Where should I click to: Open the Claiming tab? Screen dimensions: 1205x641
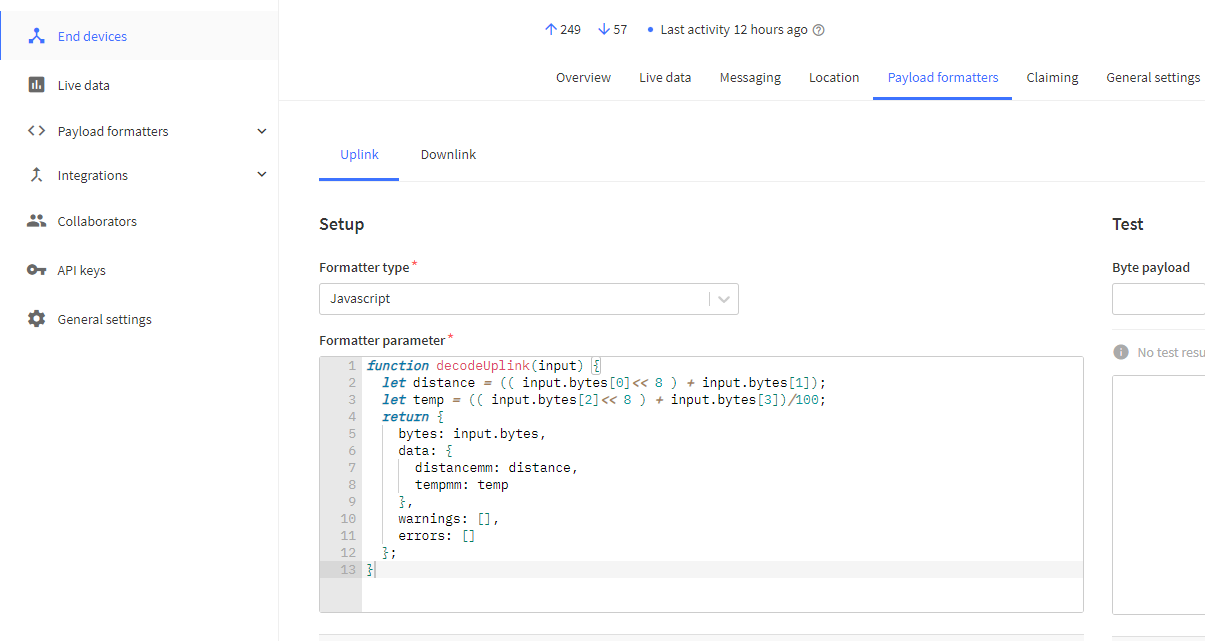point(1052,78)
